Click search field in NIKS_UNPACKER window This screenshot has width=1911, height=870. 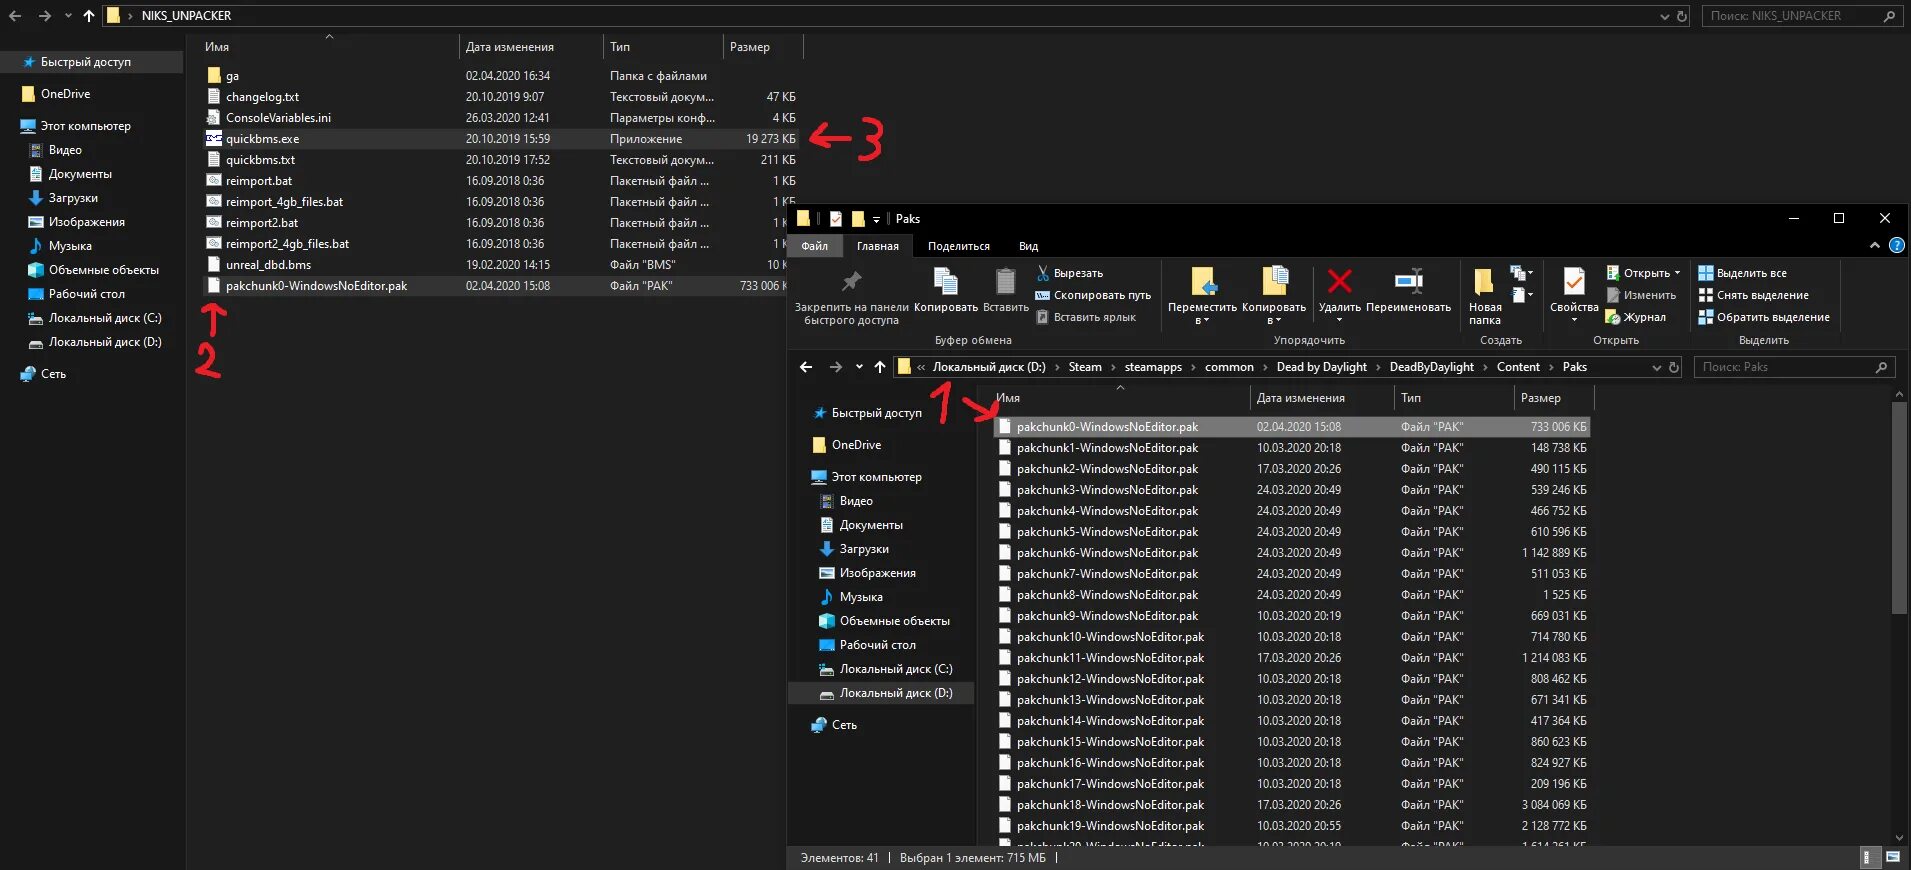coord(1801,16)
